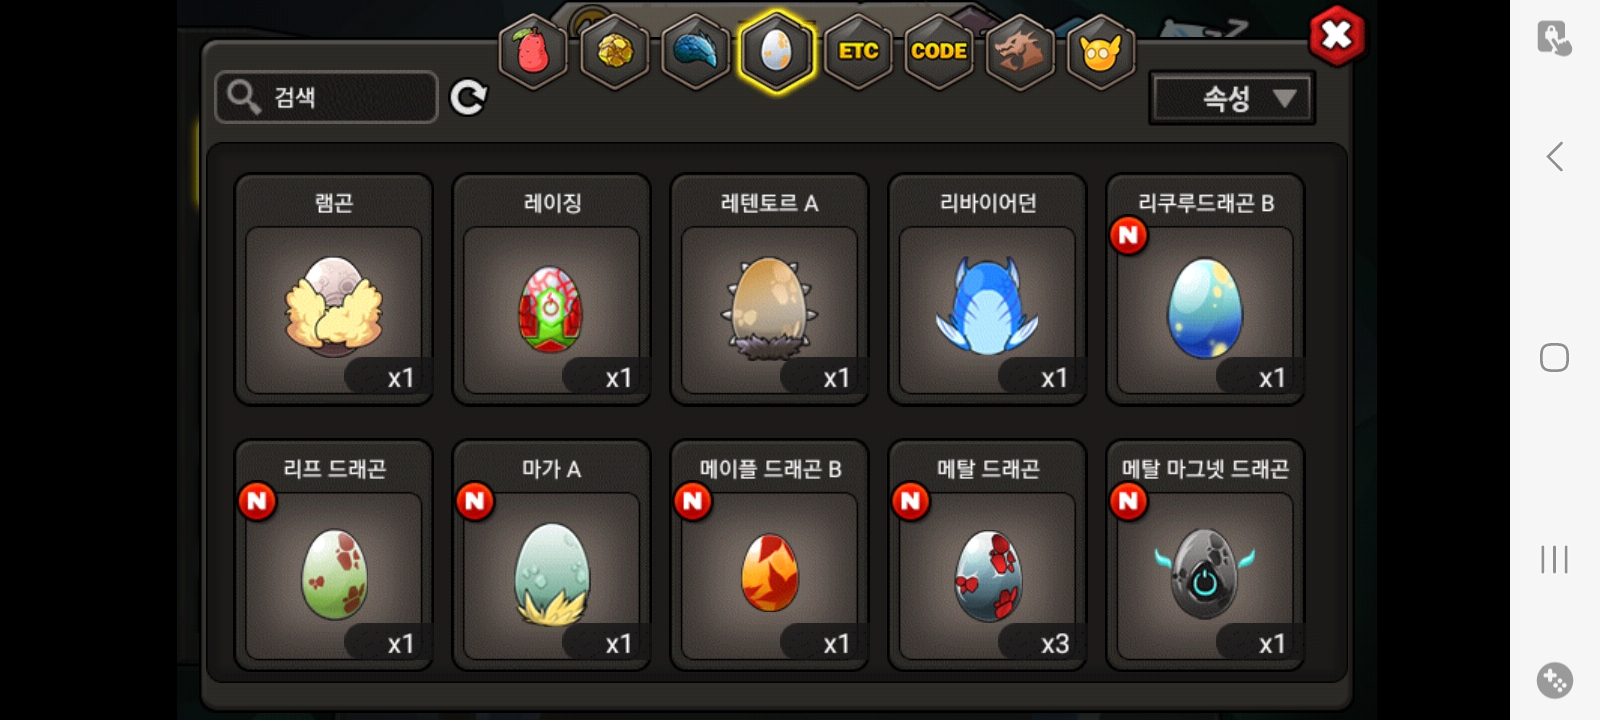Open the yellow owl mask tab
The height and width of the screenshot is (720, 1600).
(x=1101, y=51)
